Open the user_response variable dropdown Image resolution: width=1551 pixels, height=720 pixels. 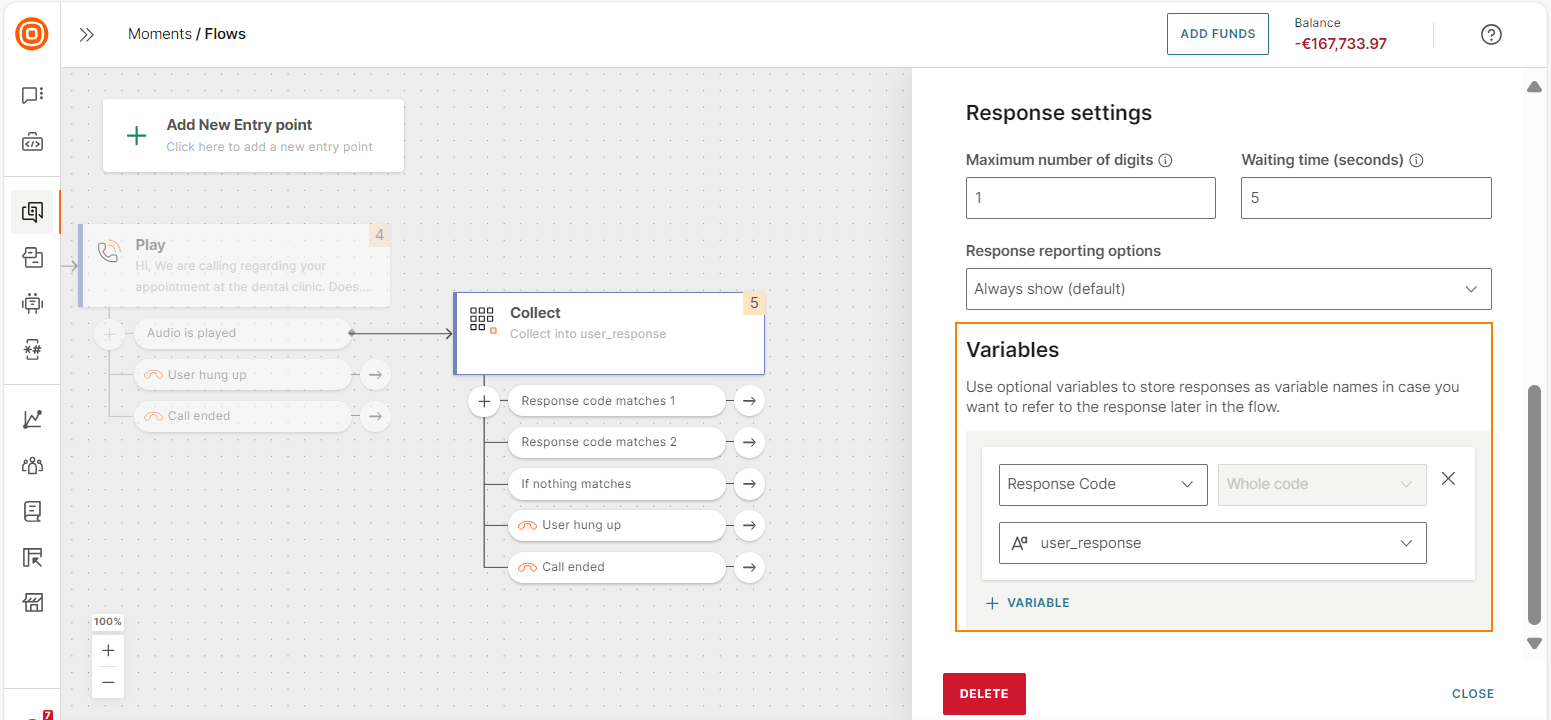coord(1212,543)
